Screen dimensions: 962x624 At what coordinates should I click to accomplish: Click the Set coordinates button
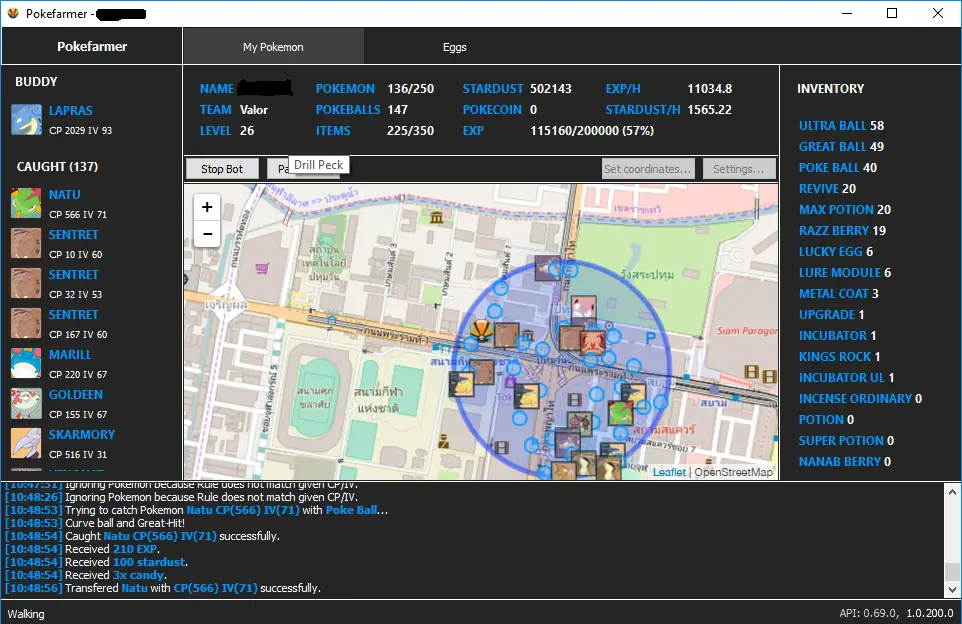tap(648, 169)
